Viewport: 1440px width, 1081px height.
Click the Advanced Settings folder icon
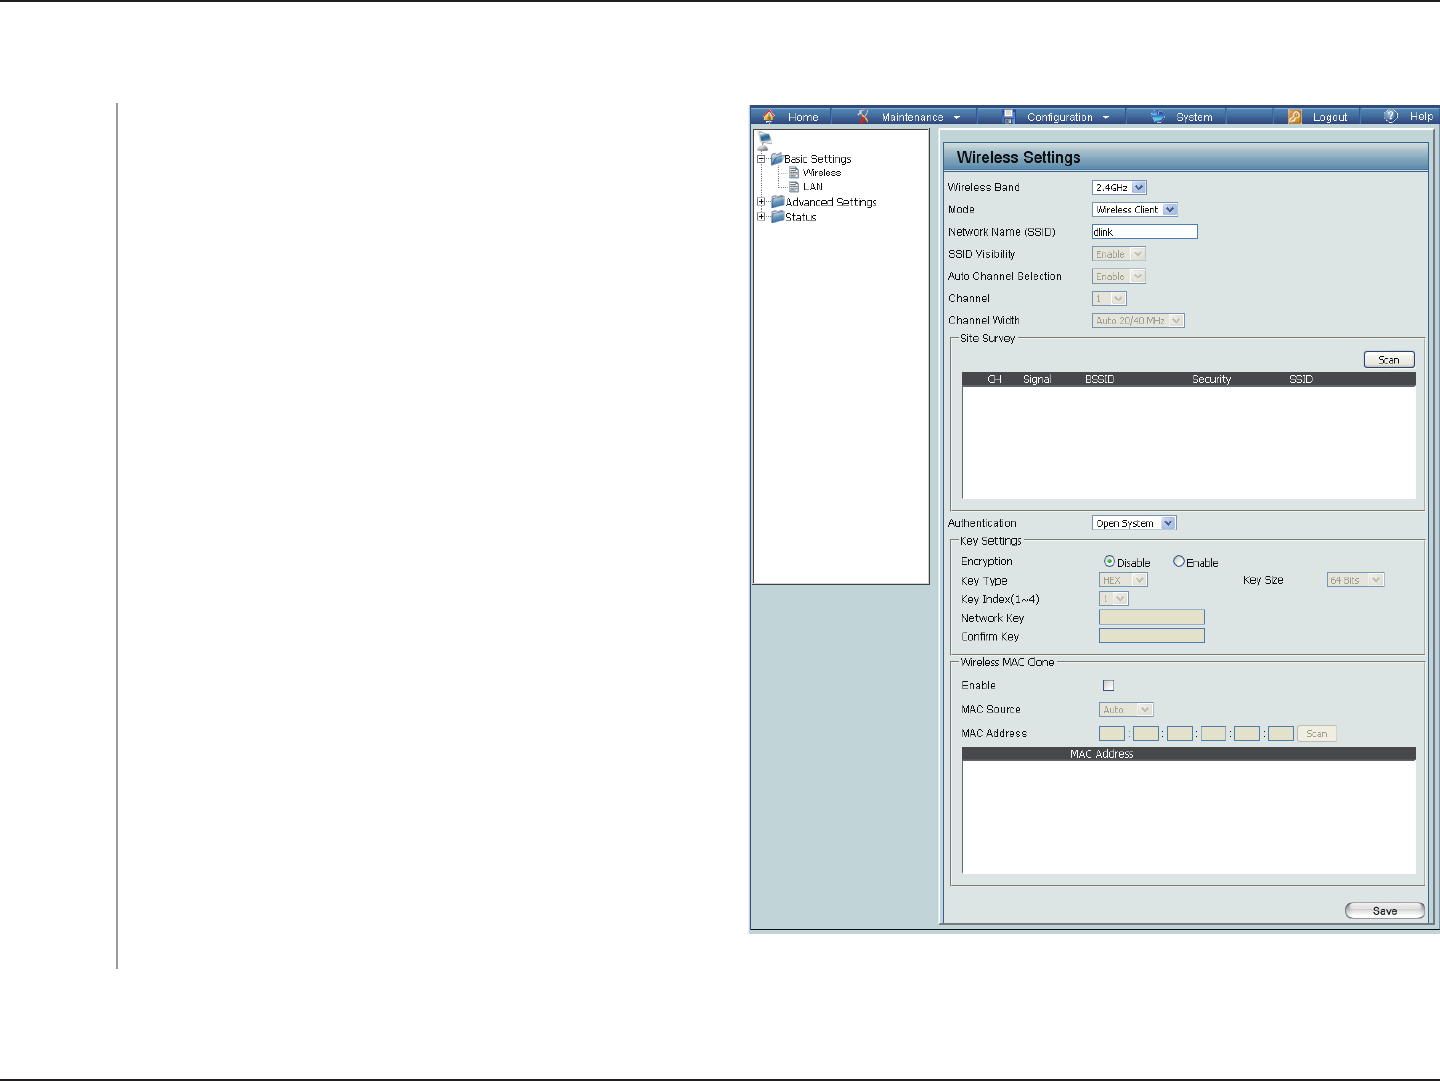click(x=777, y=201)
